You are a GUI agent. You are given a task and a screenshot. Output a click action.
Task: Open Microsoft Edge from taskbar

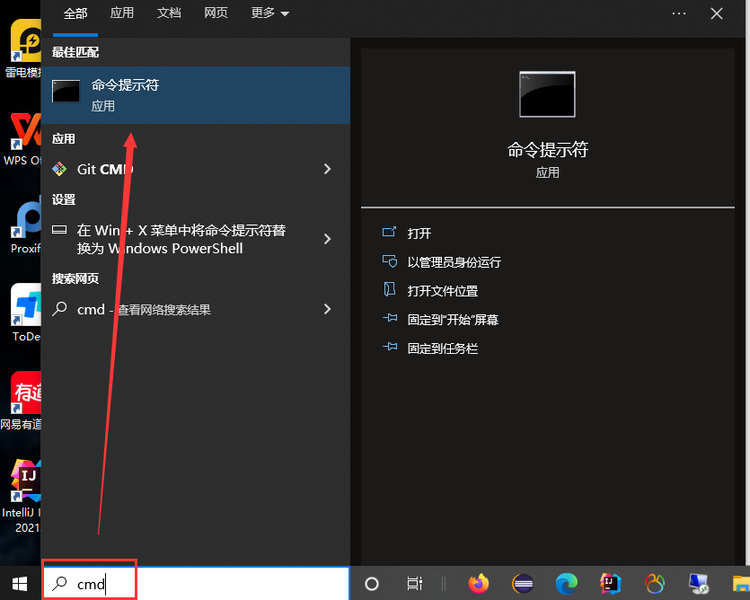point(567,583)
